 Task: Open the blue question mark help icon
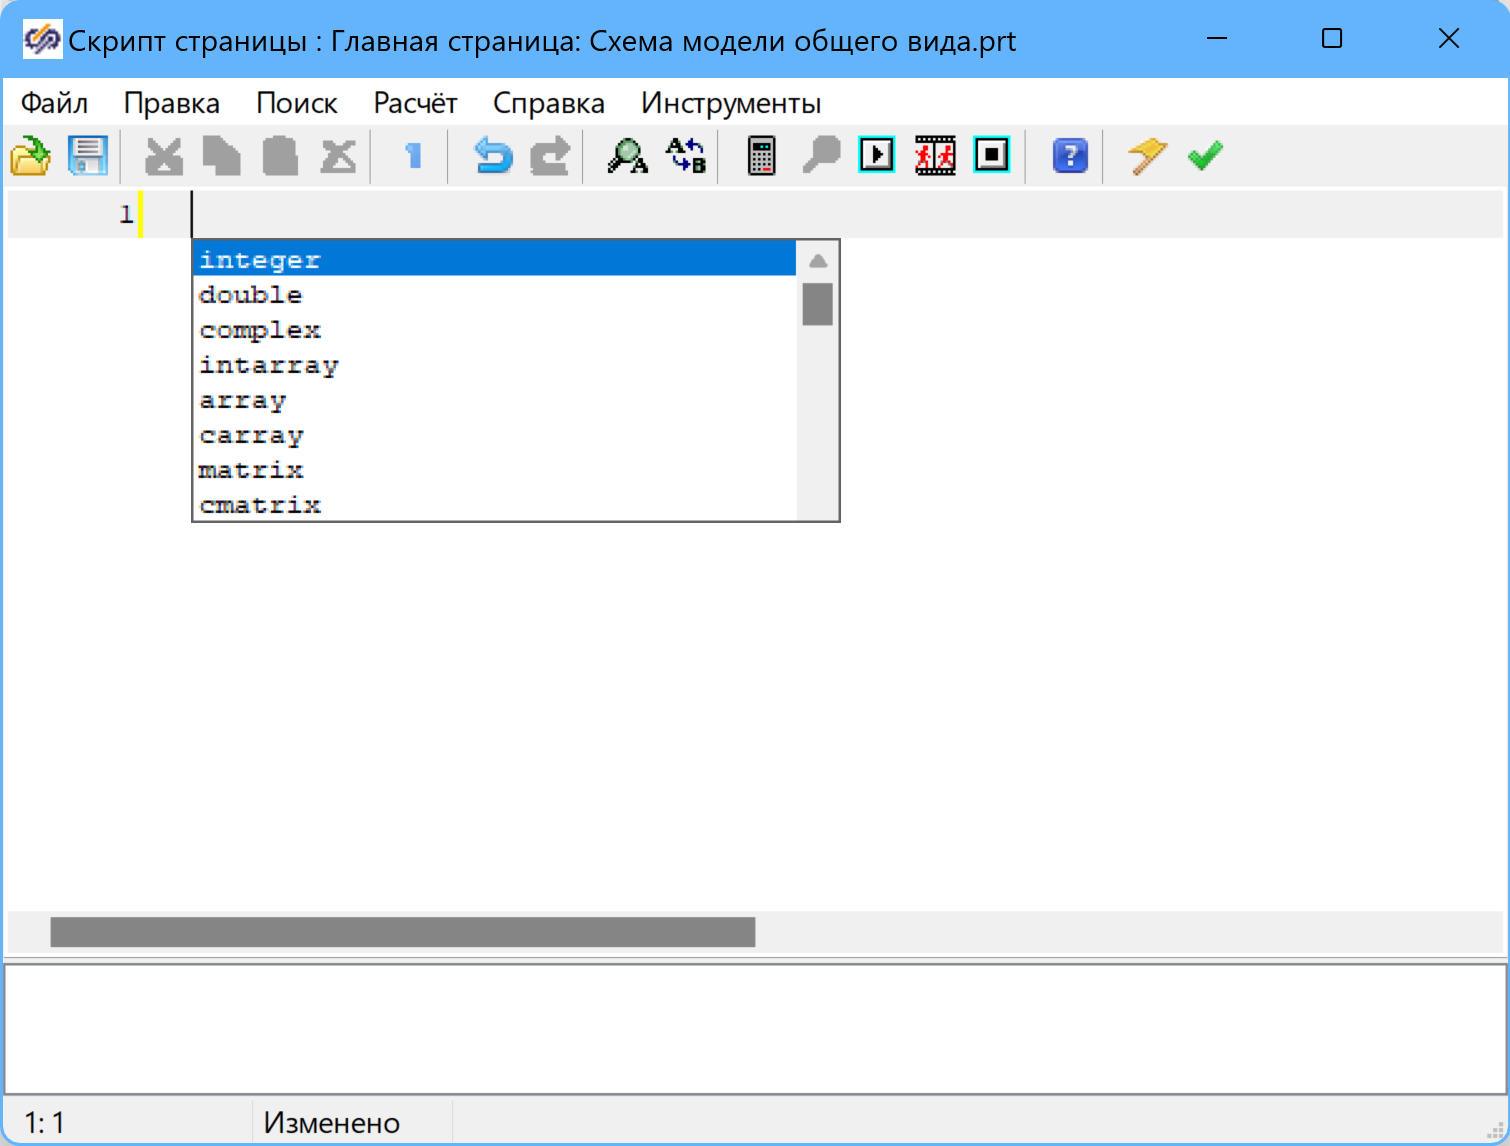pos(1070,156)
